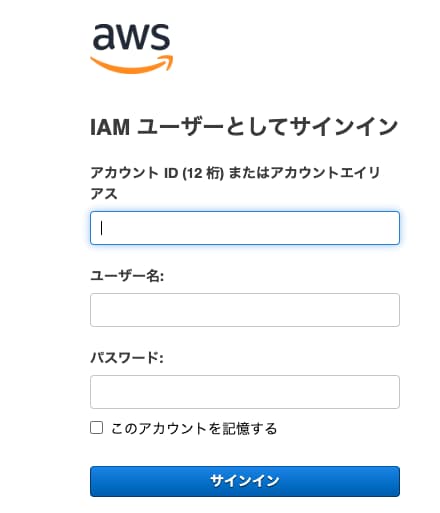The width and height of the screenshot is (440, 513).
Task: Click the パスワード: label
Action: tap(127, 358)
